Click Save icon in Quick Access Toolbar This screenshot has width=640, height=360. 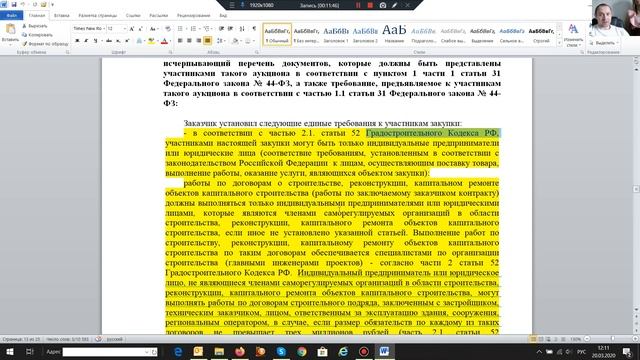pos(13,4)
